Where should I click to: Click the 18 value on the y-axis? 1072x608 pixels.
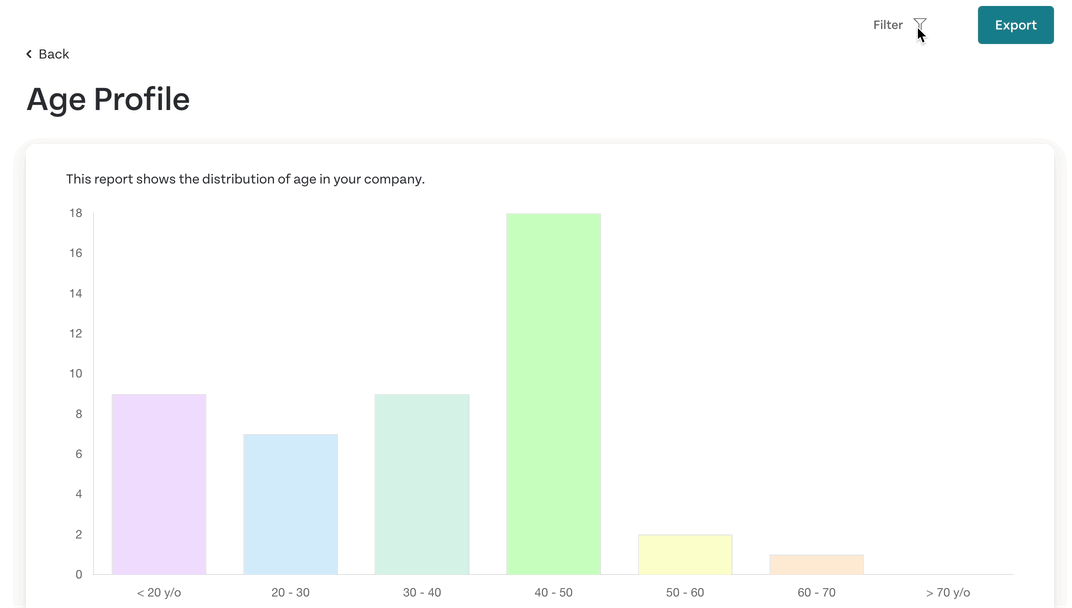[75, 213]
